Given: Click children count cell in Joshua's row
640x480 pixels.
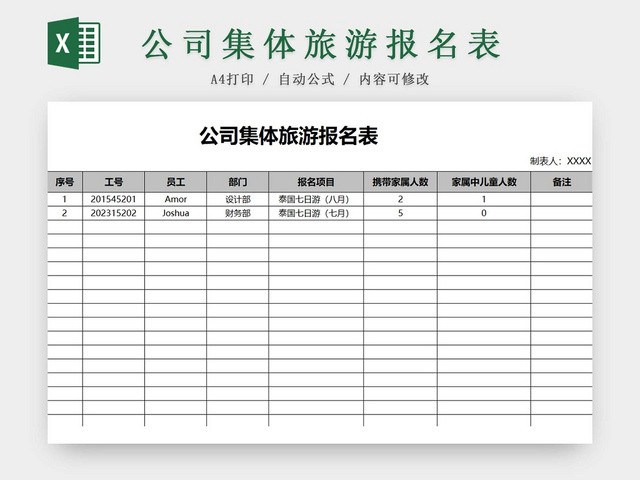Looking at the screenshot, I should (x=484, y=213).
